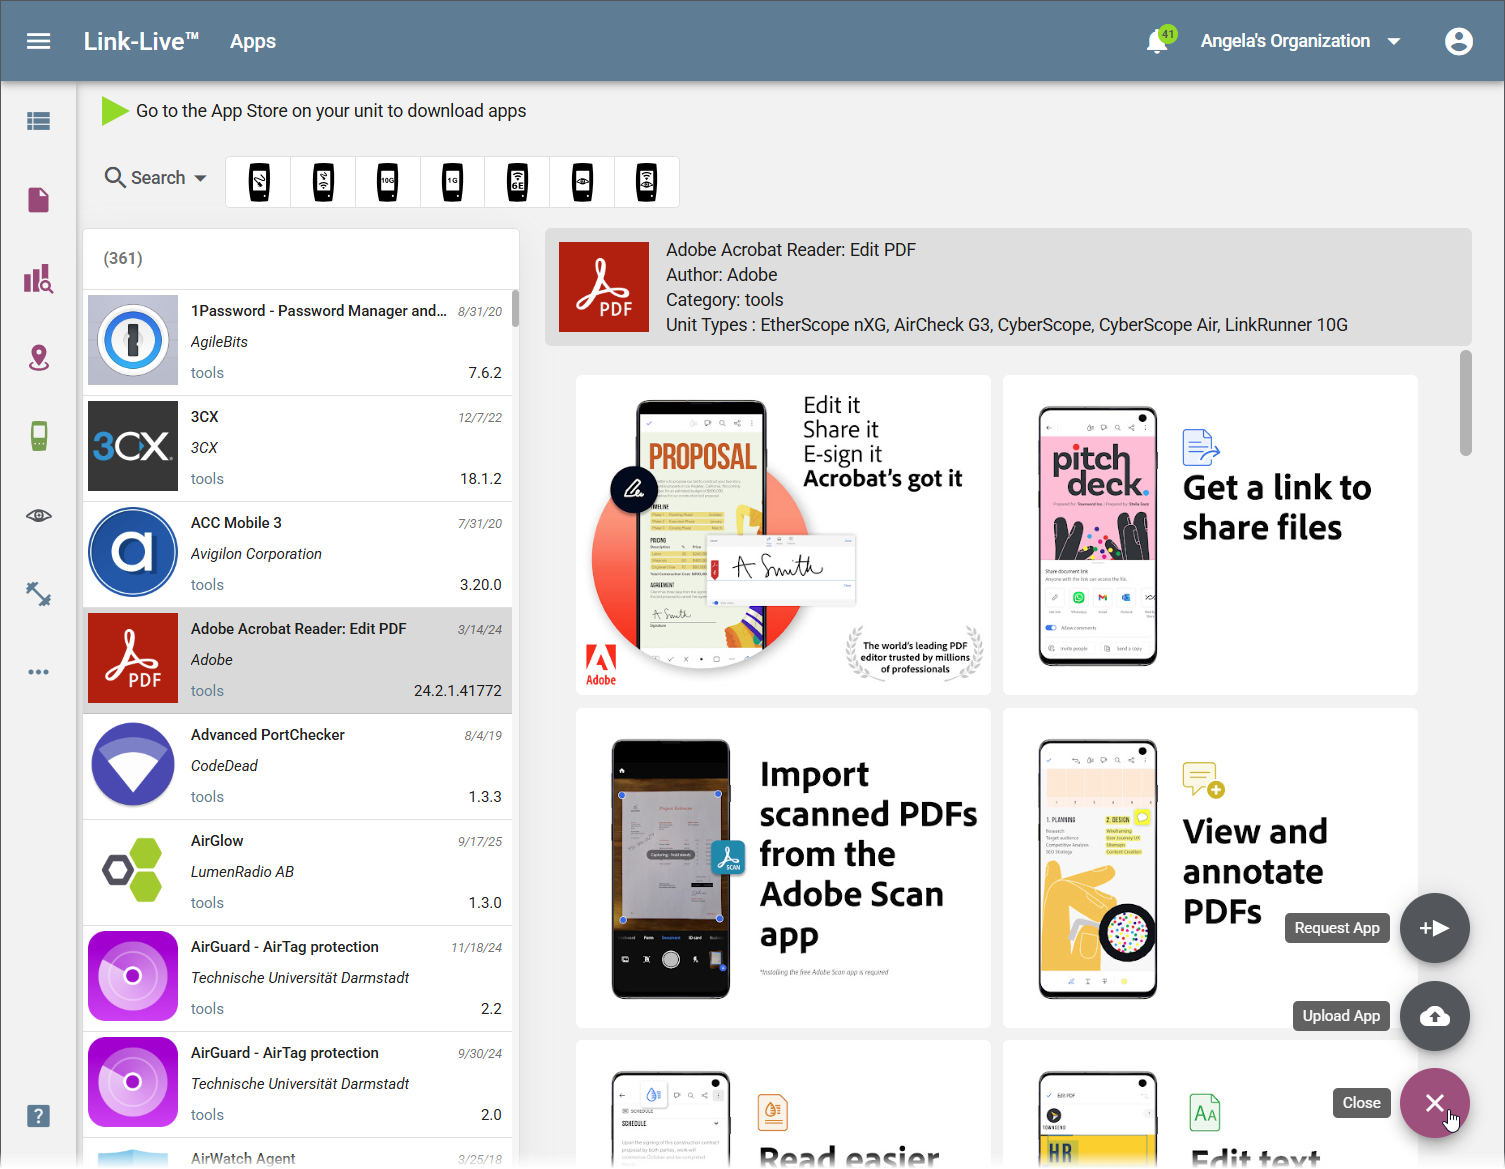The width and height of the screenshot is (1505, 1169).
Task: Select the 3CX app logo thumbnail
Action: point(133,446)
